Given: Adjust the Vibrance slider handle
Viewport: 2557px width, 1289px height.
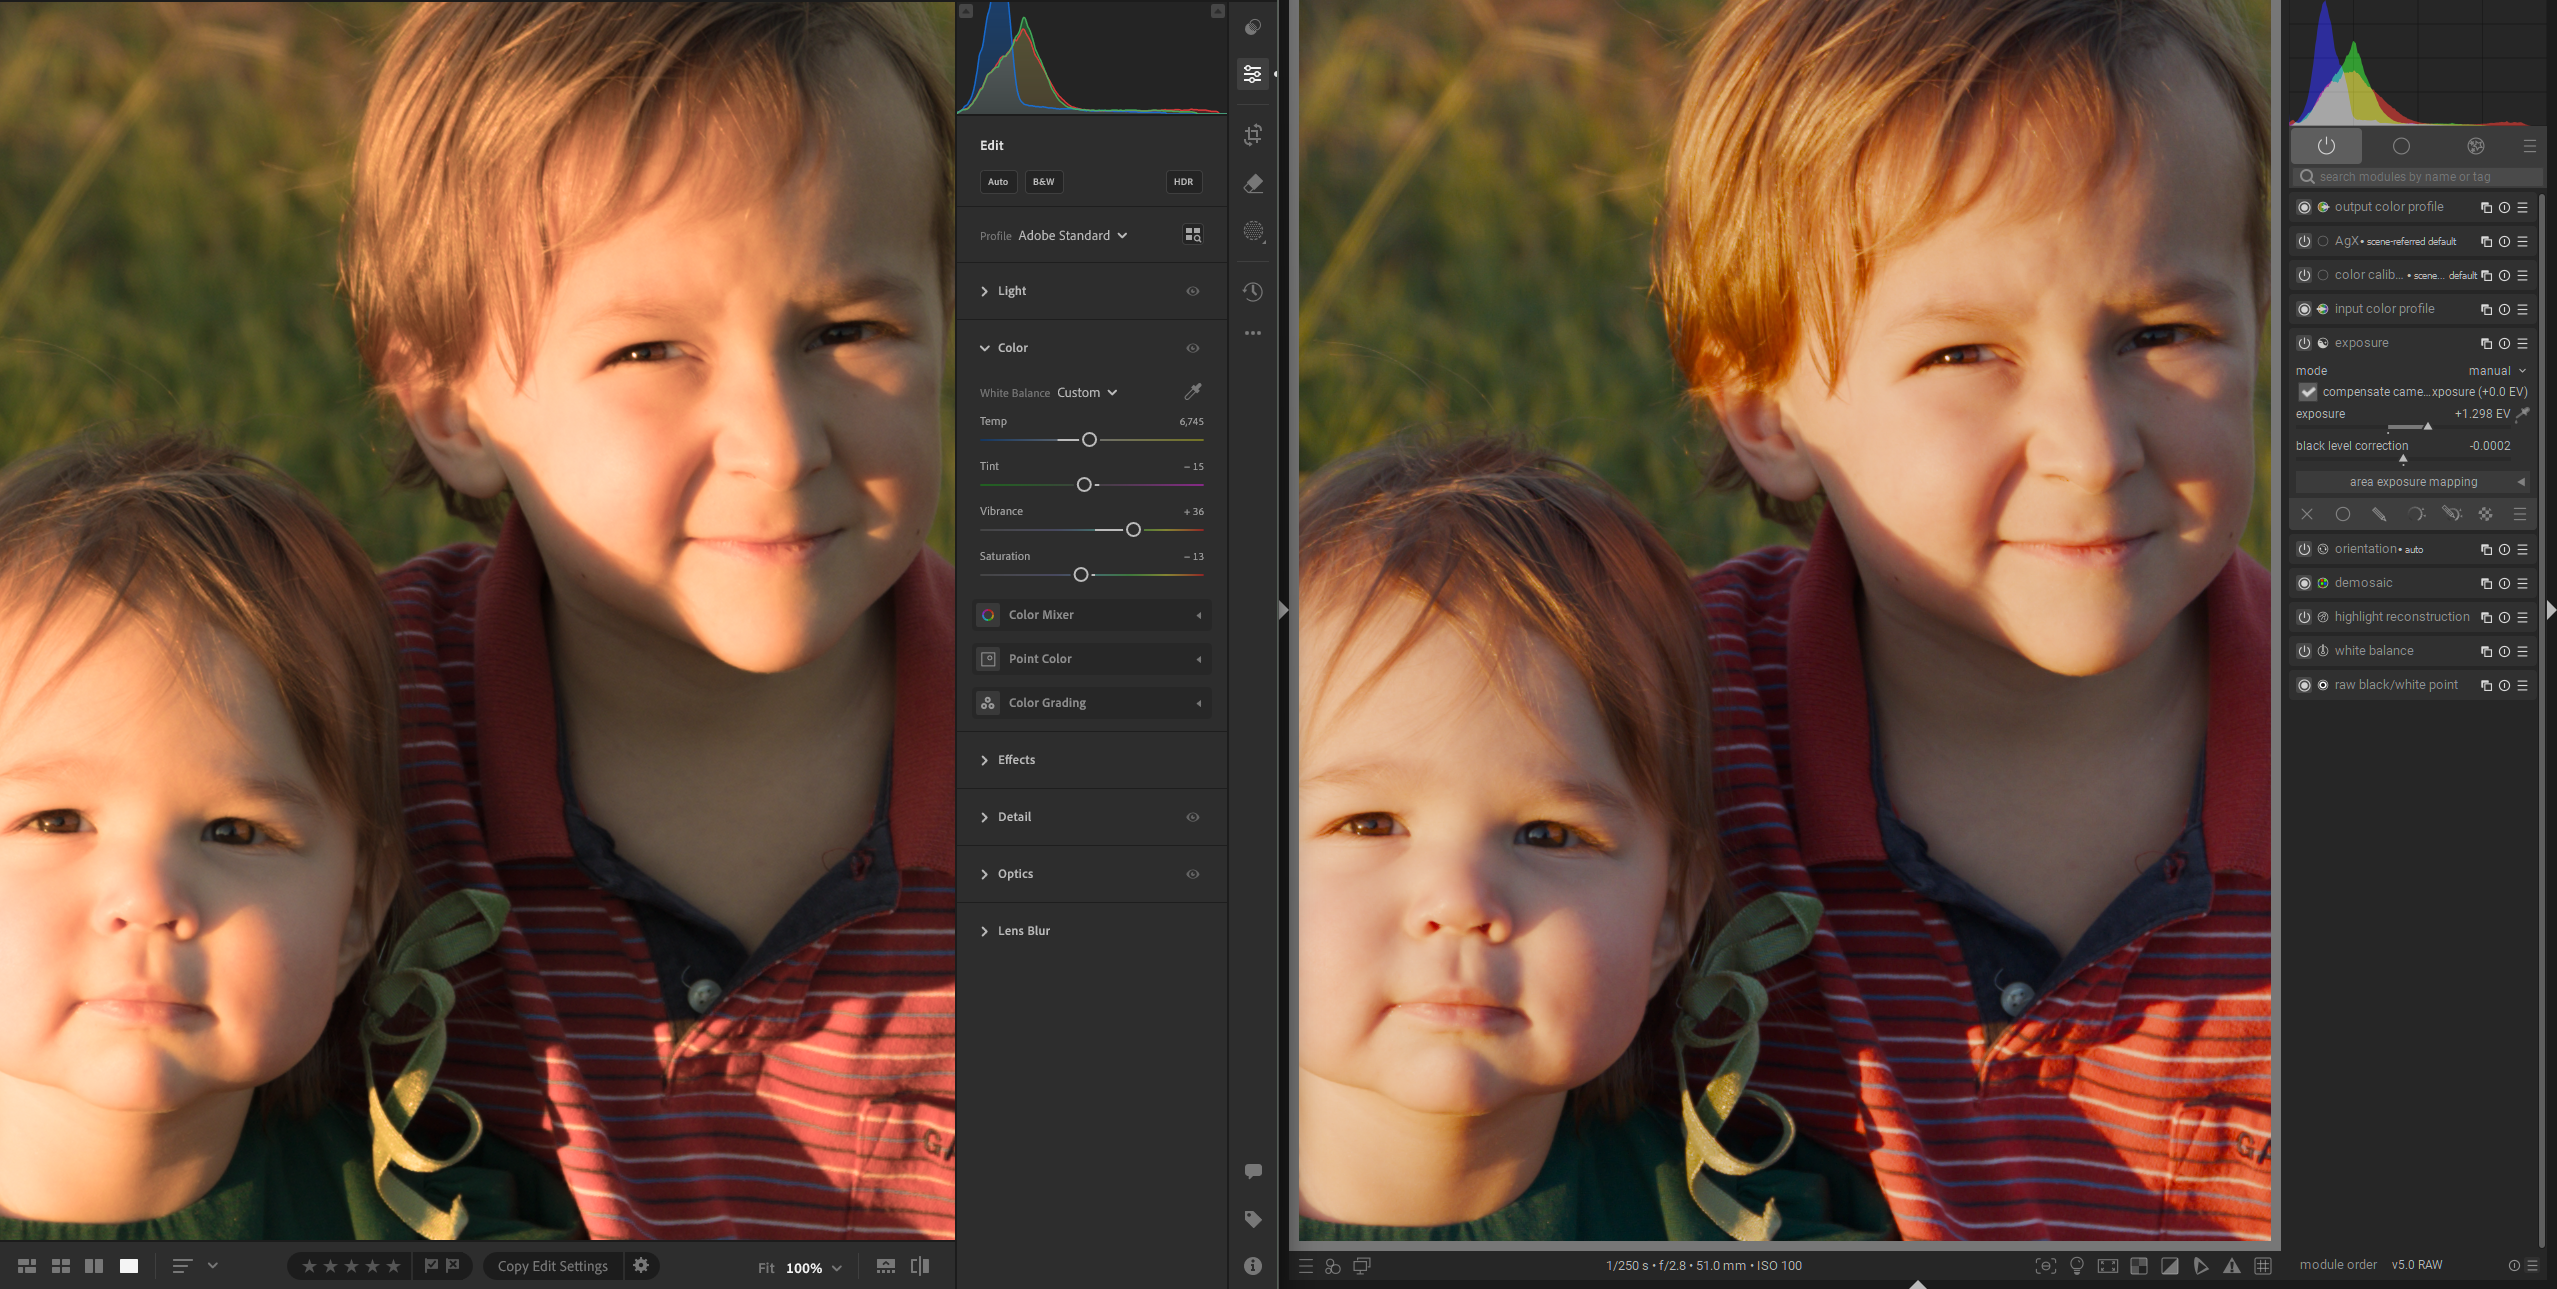Looking at the screenshot, I should [x=1133, y=530].
